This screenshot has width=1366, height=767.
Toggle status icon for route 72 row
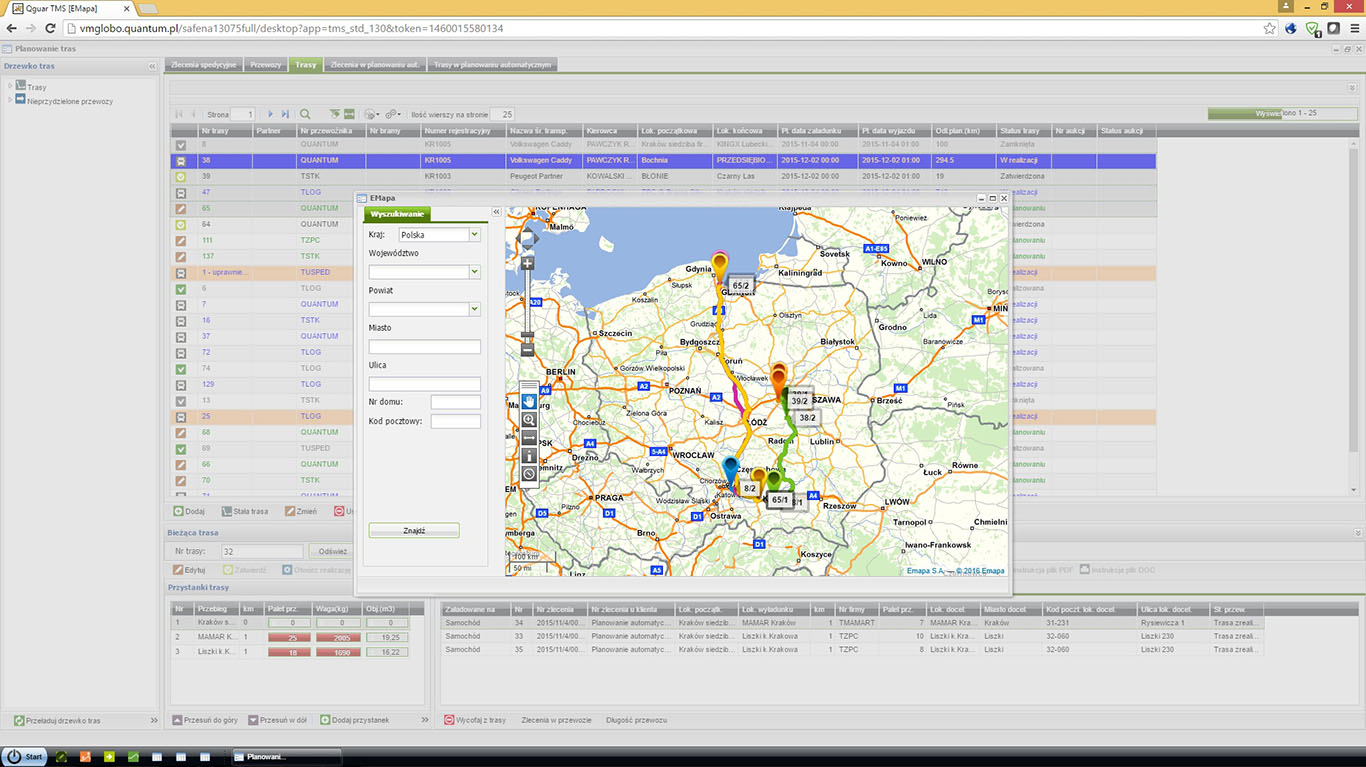180,352
